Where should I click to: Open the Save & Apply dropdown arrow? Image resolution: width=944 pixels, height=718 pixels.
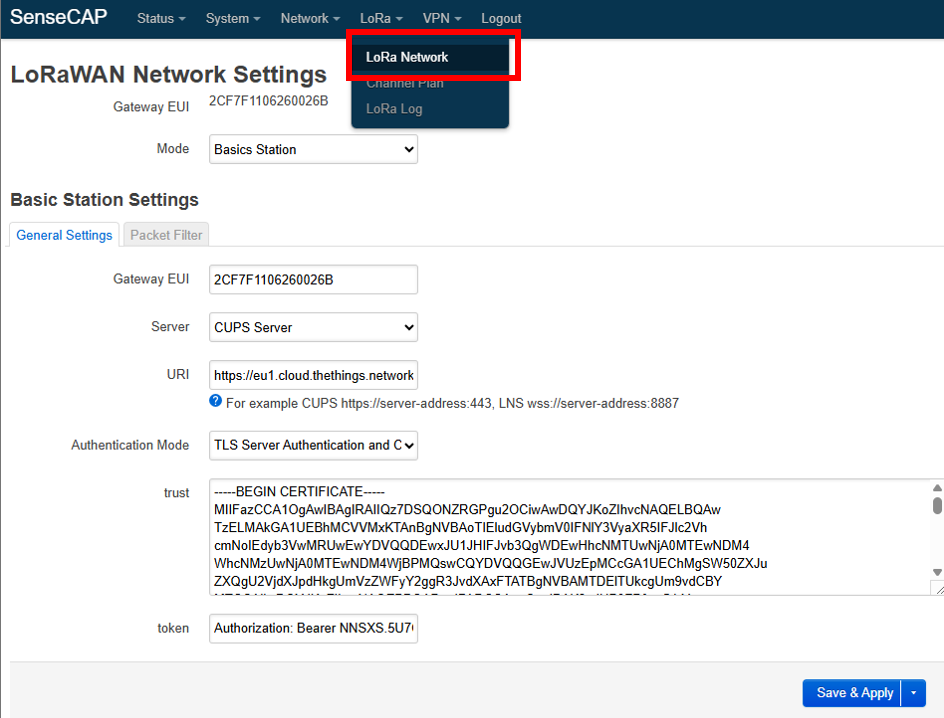(x=912, y=693)
